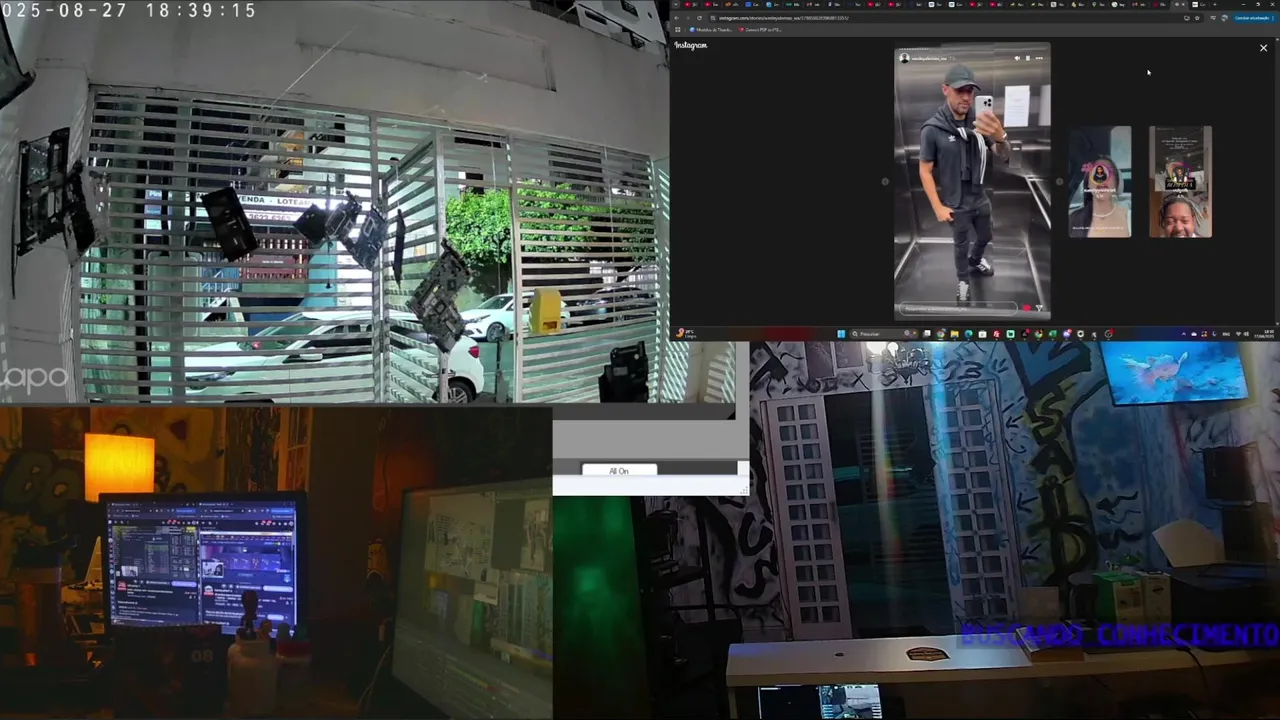
Task: Click the taskbar search box
Action: coord(884,334)
